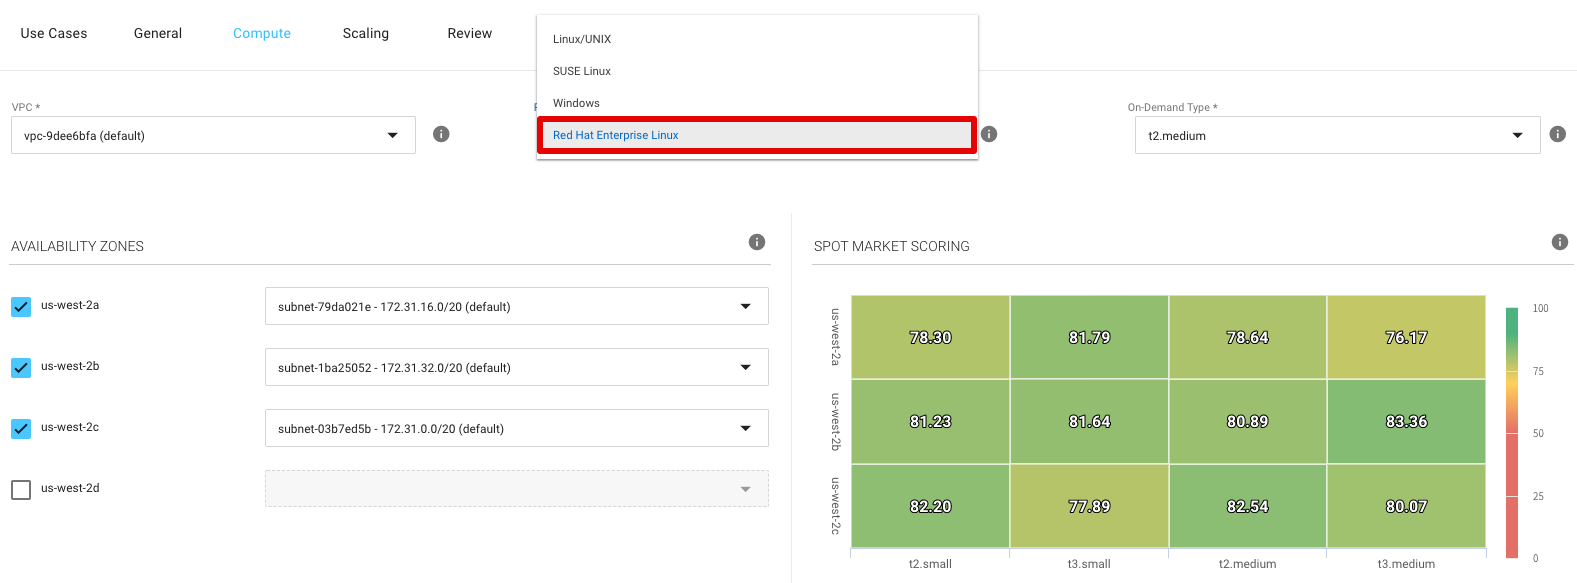
Task: Expand the VPC dropdown
Action: pos(213,136)
